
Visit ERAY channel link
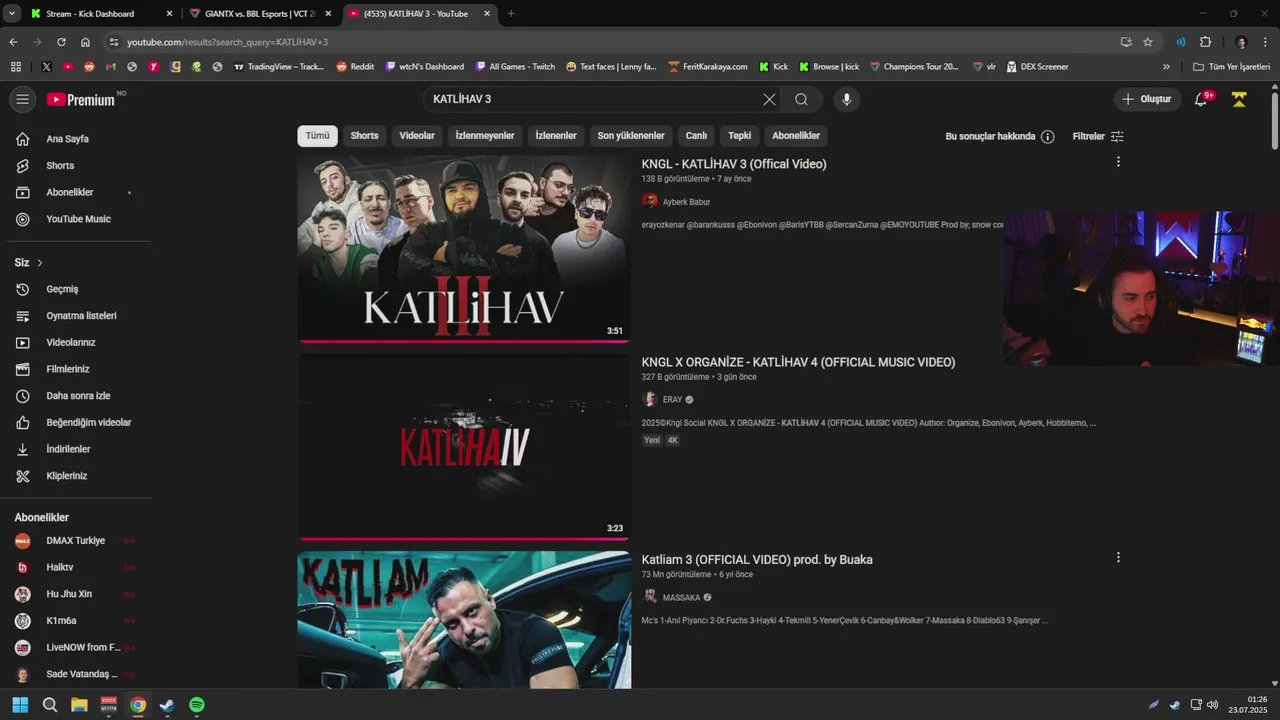[x=672, y=400]
